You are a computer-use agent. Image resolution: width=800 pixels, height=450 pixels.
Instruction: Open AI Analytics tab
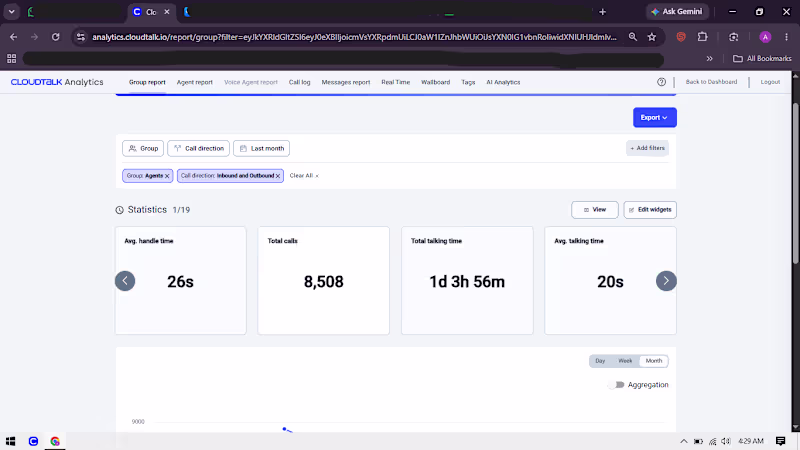(x=503, y=82)
